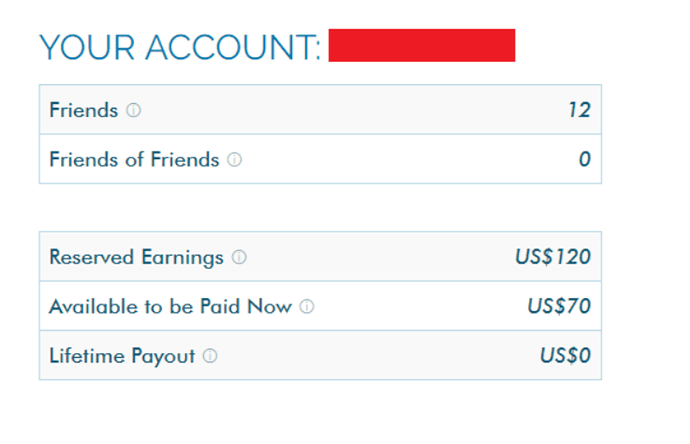Select the Friends row label

[84, 110]
